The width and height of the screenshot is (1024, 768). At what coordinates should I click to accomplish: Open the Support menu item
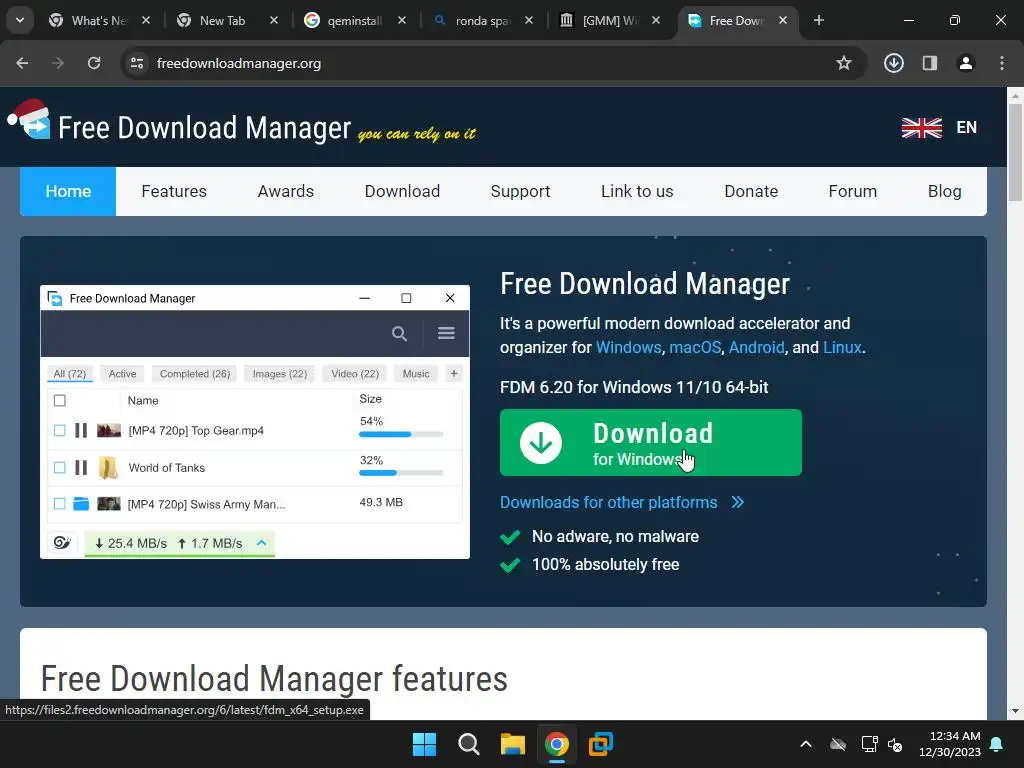point(520,191)
